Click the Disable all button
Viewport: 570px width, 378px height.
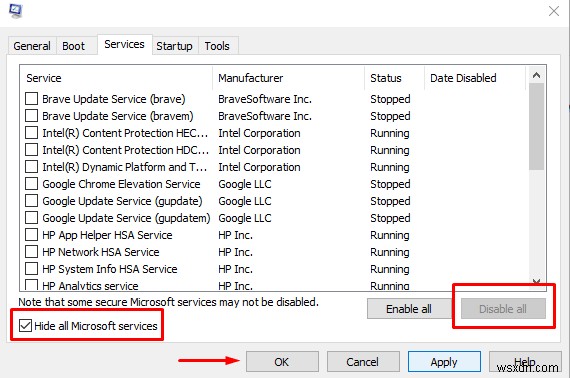[x=503, y=309]
